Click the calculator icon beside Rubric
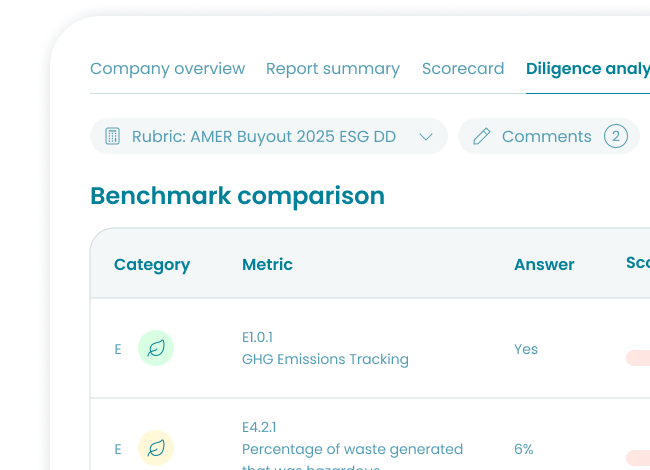This screenshot has height=470, width=650. point(112,136)
